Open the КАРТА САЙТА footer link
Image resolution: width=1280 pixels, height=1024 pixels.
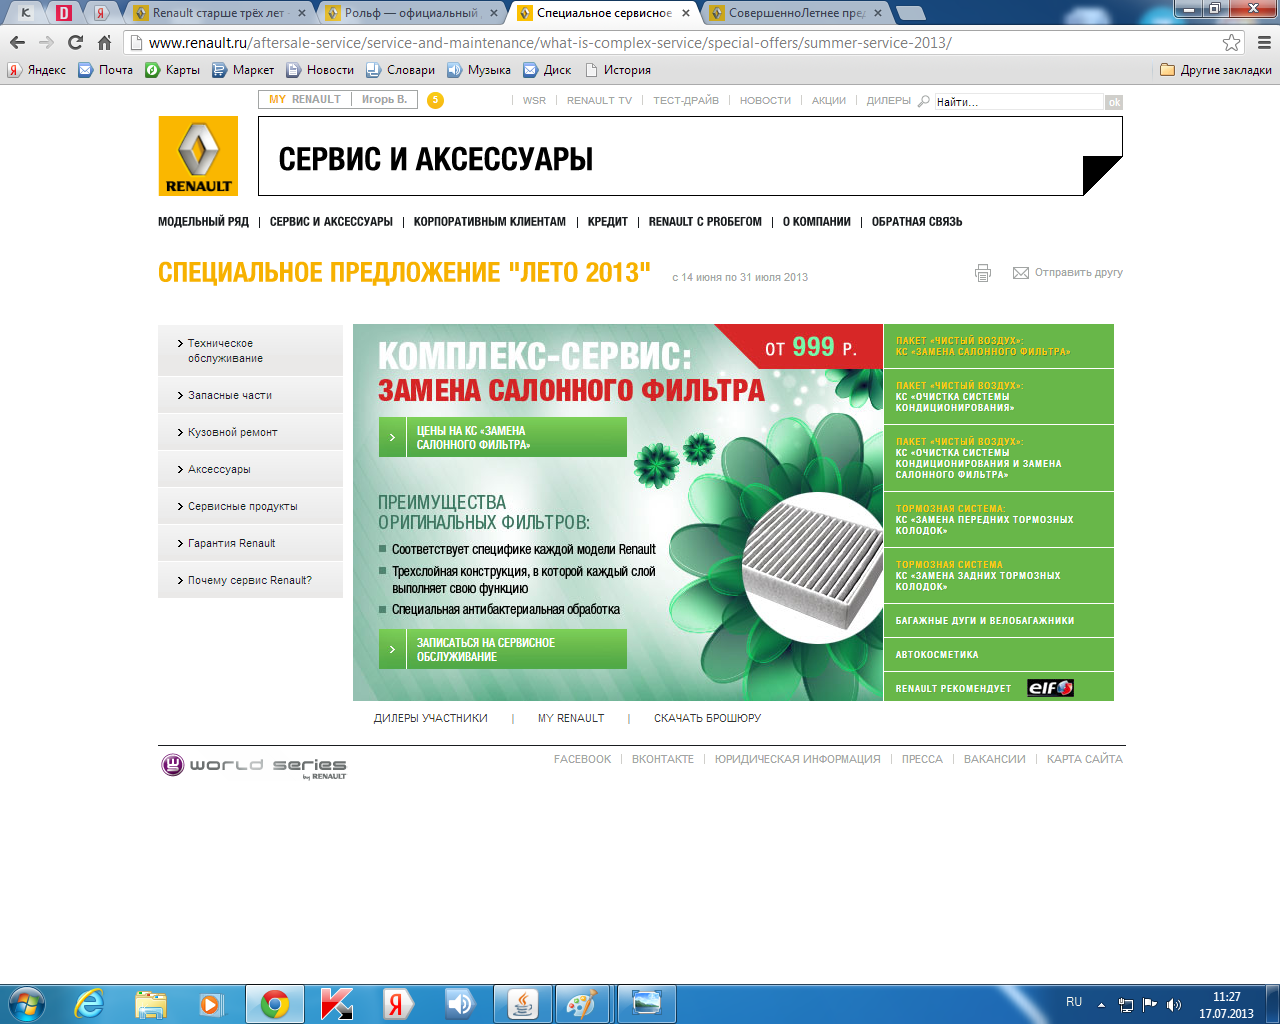1085,759
